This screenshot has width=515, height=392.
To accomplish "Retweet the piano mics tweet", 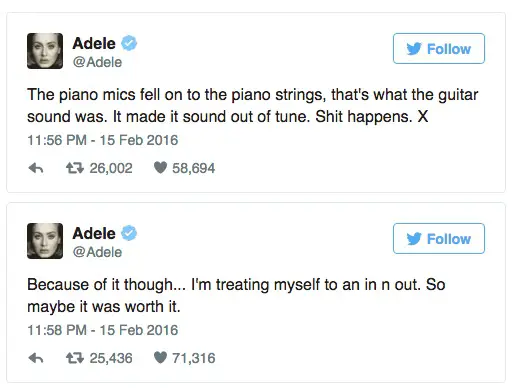I will click(75, 168).
